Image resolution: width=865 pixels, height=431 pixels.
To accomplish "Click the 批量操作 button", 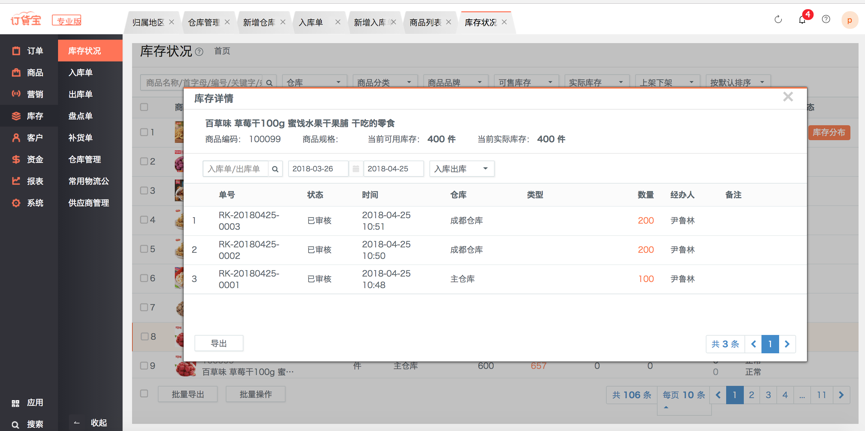I will pyautogui.click(x=255, y=395).
